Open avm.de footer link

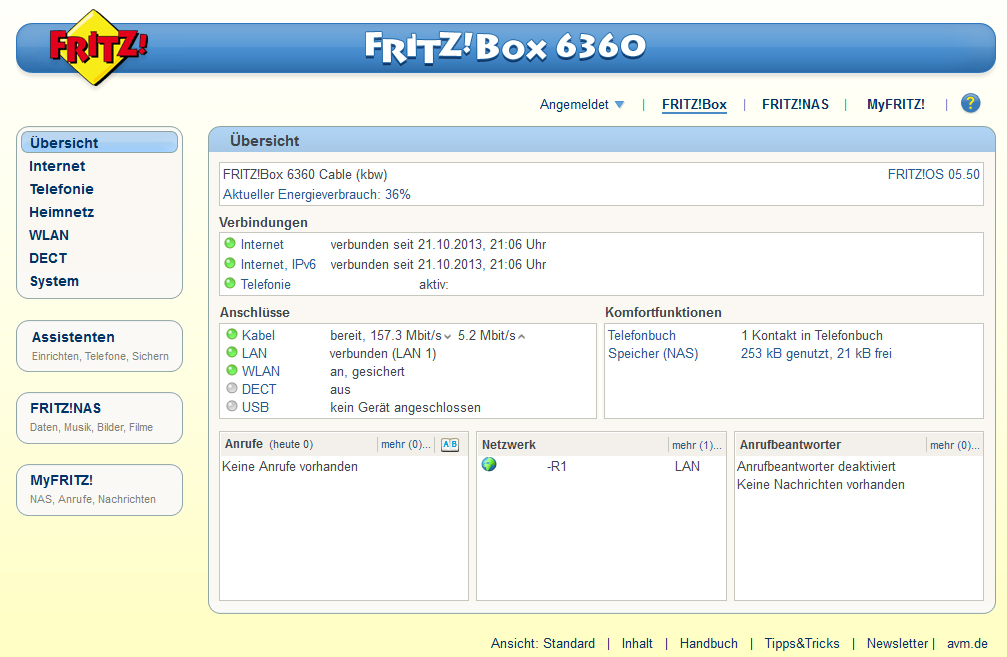(x=967, y=644)
